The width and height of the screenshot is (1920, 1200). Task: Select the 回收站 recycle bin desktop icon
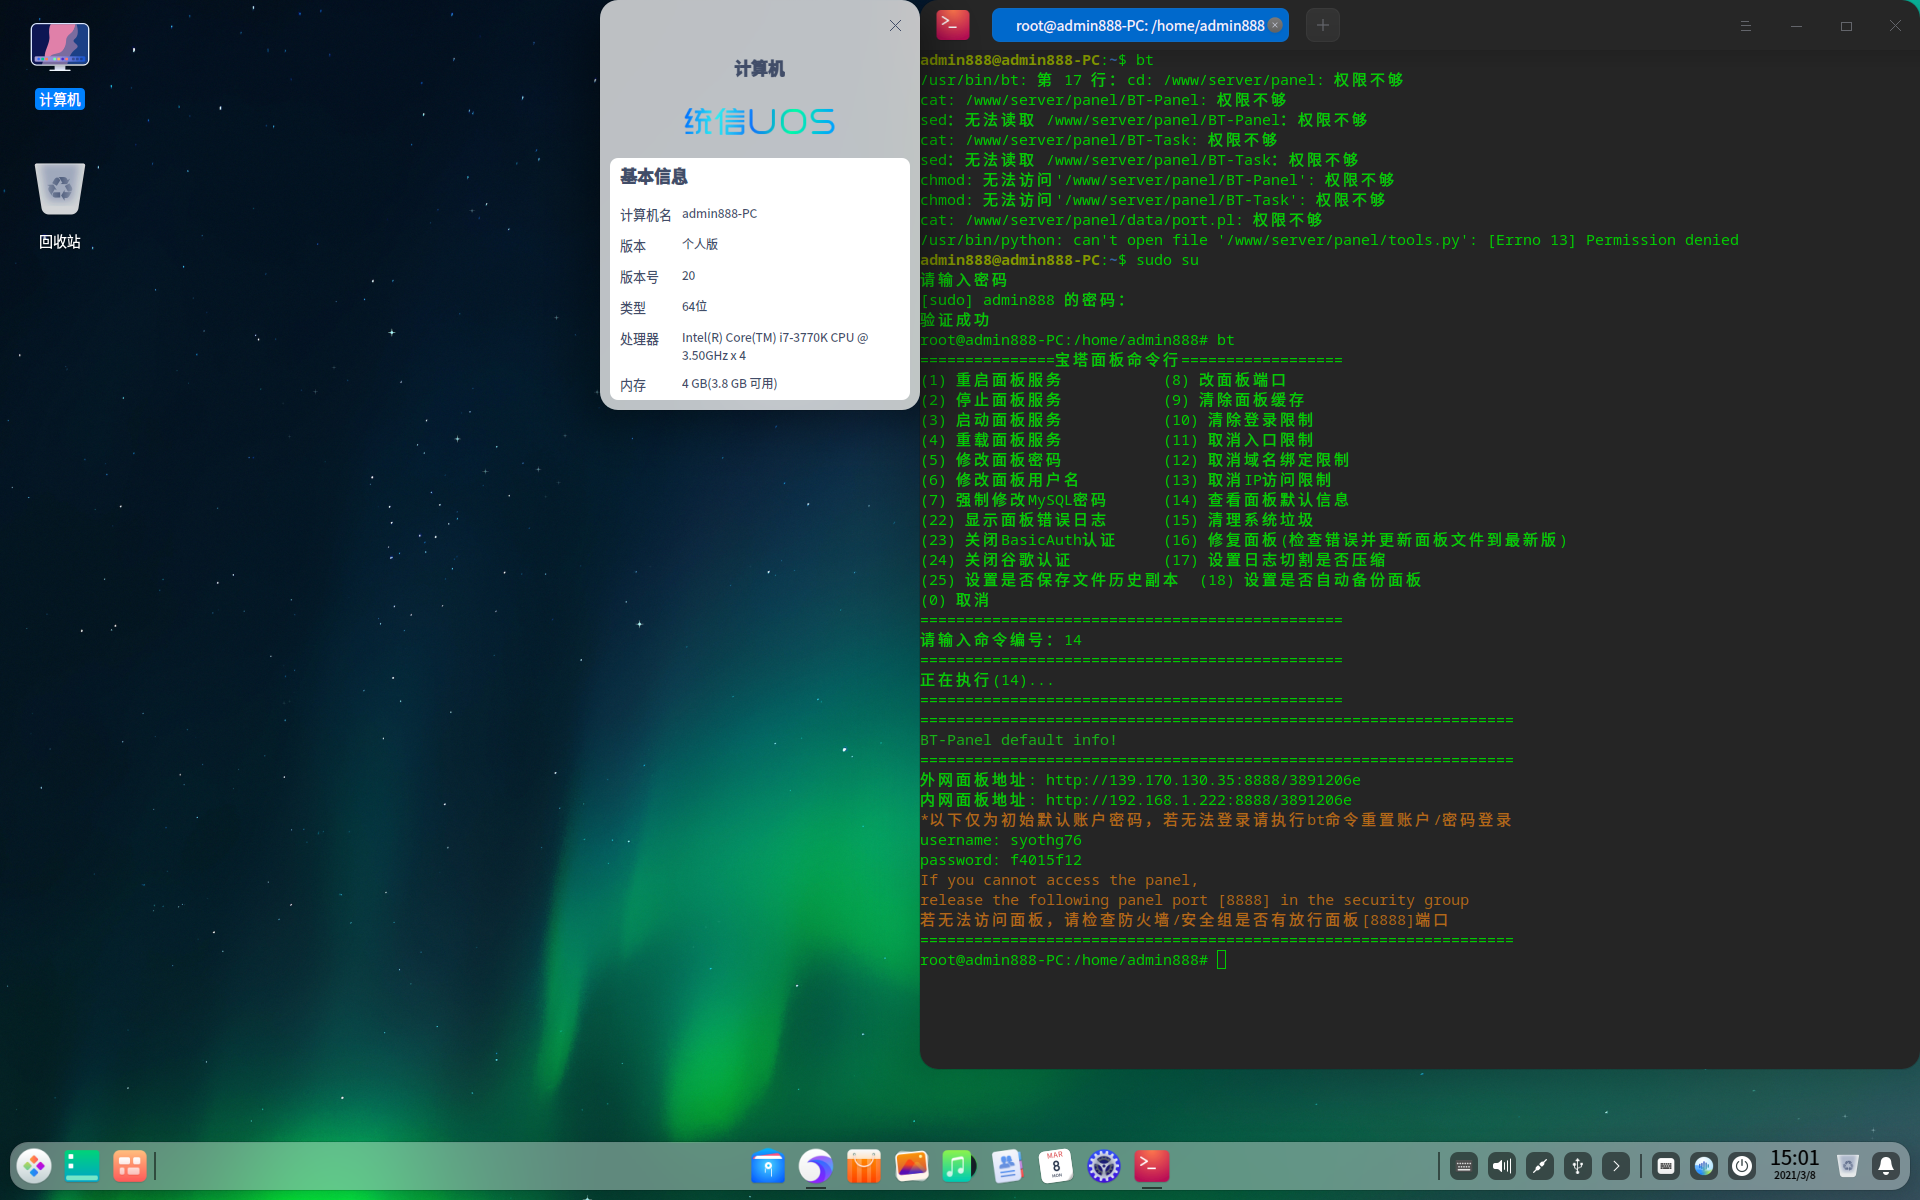pyautogui.click(x=60, y=206)
